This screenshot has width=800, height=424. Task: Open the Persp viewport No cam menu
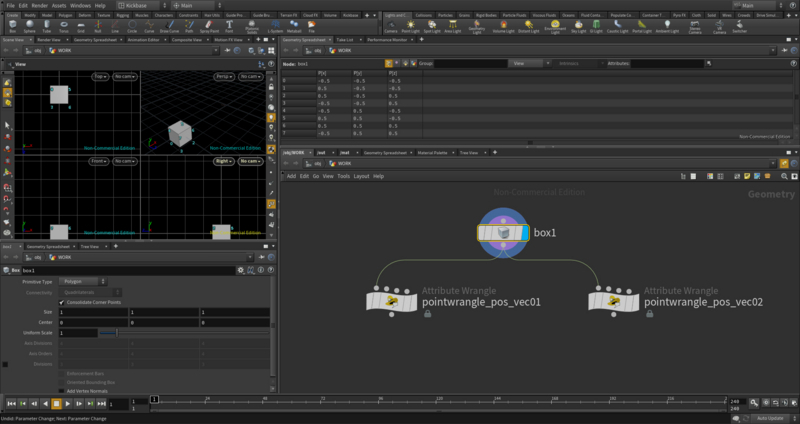250,77
